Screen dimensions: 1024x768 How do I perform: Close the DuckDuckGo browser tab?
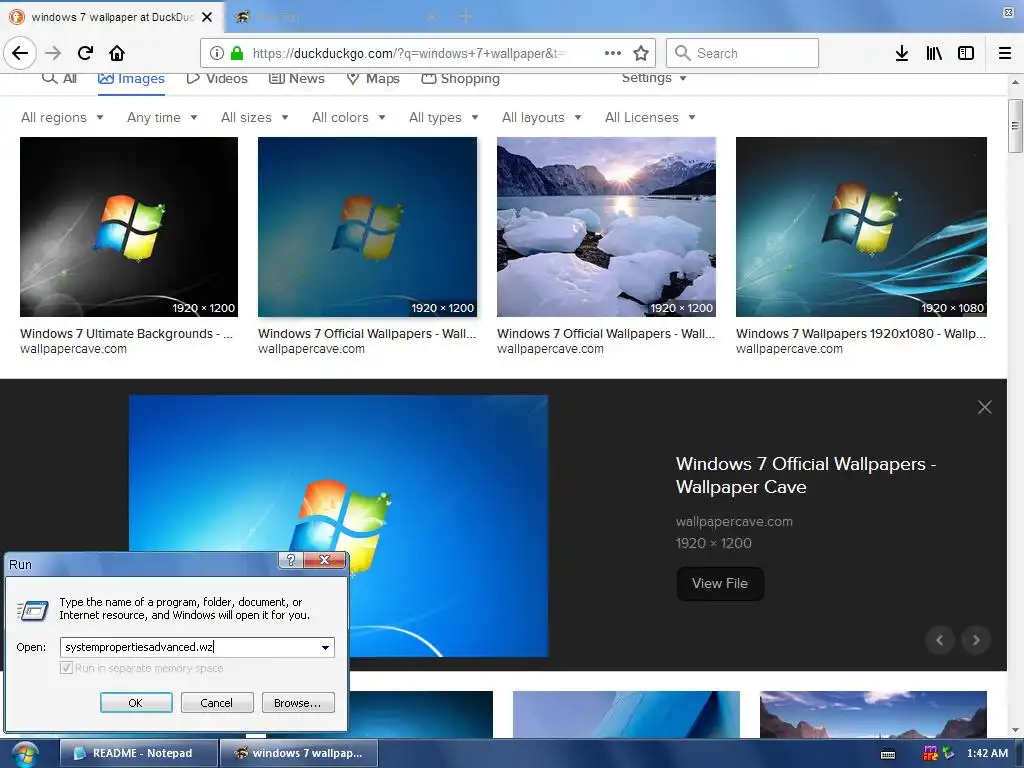point(207,17)
